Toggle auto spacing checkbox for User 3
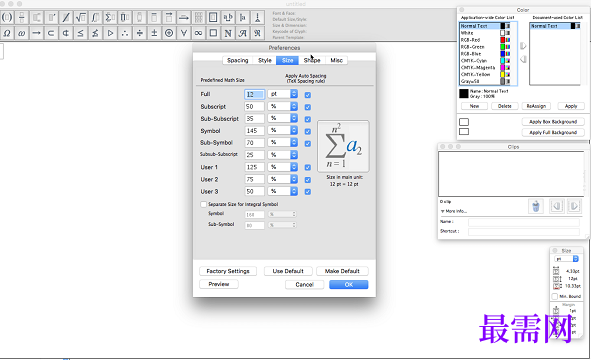Image resolution: width=591 pixels, height=360 pixels. click(x=308, y=192)
